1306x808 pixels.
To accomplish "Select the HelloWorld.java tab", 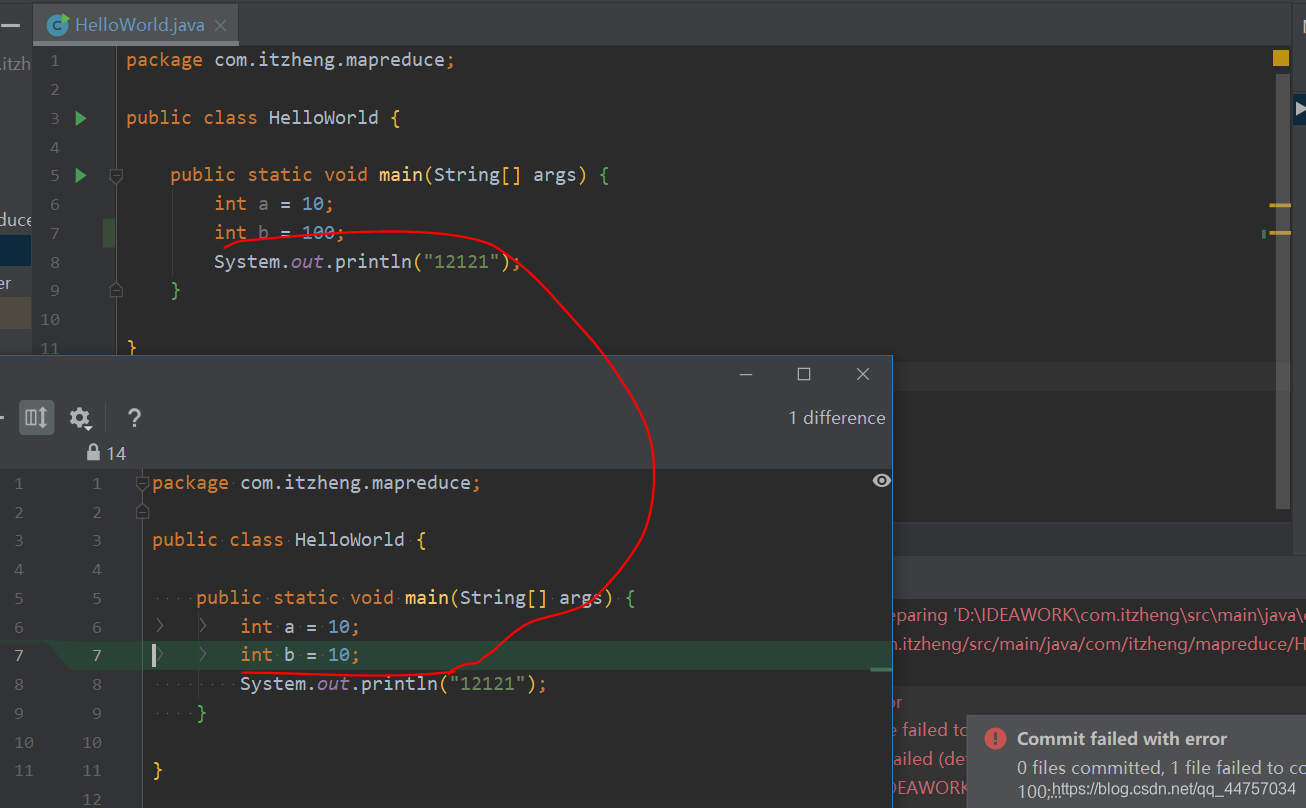I will (138, 26).
